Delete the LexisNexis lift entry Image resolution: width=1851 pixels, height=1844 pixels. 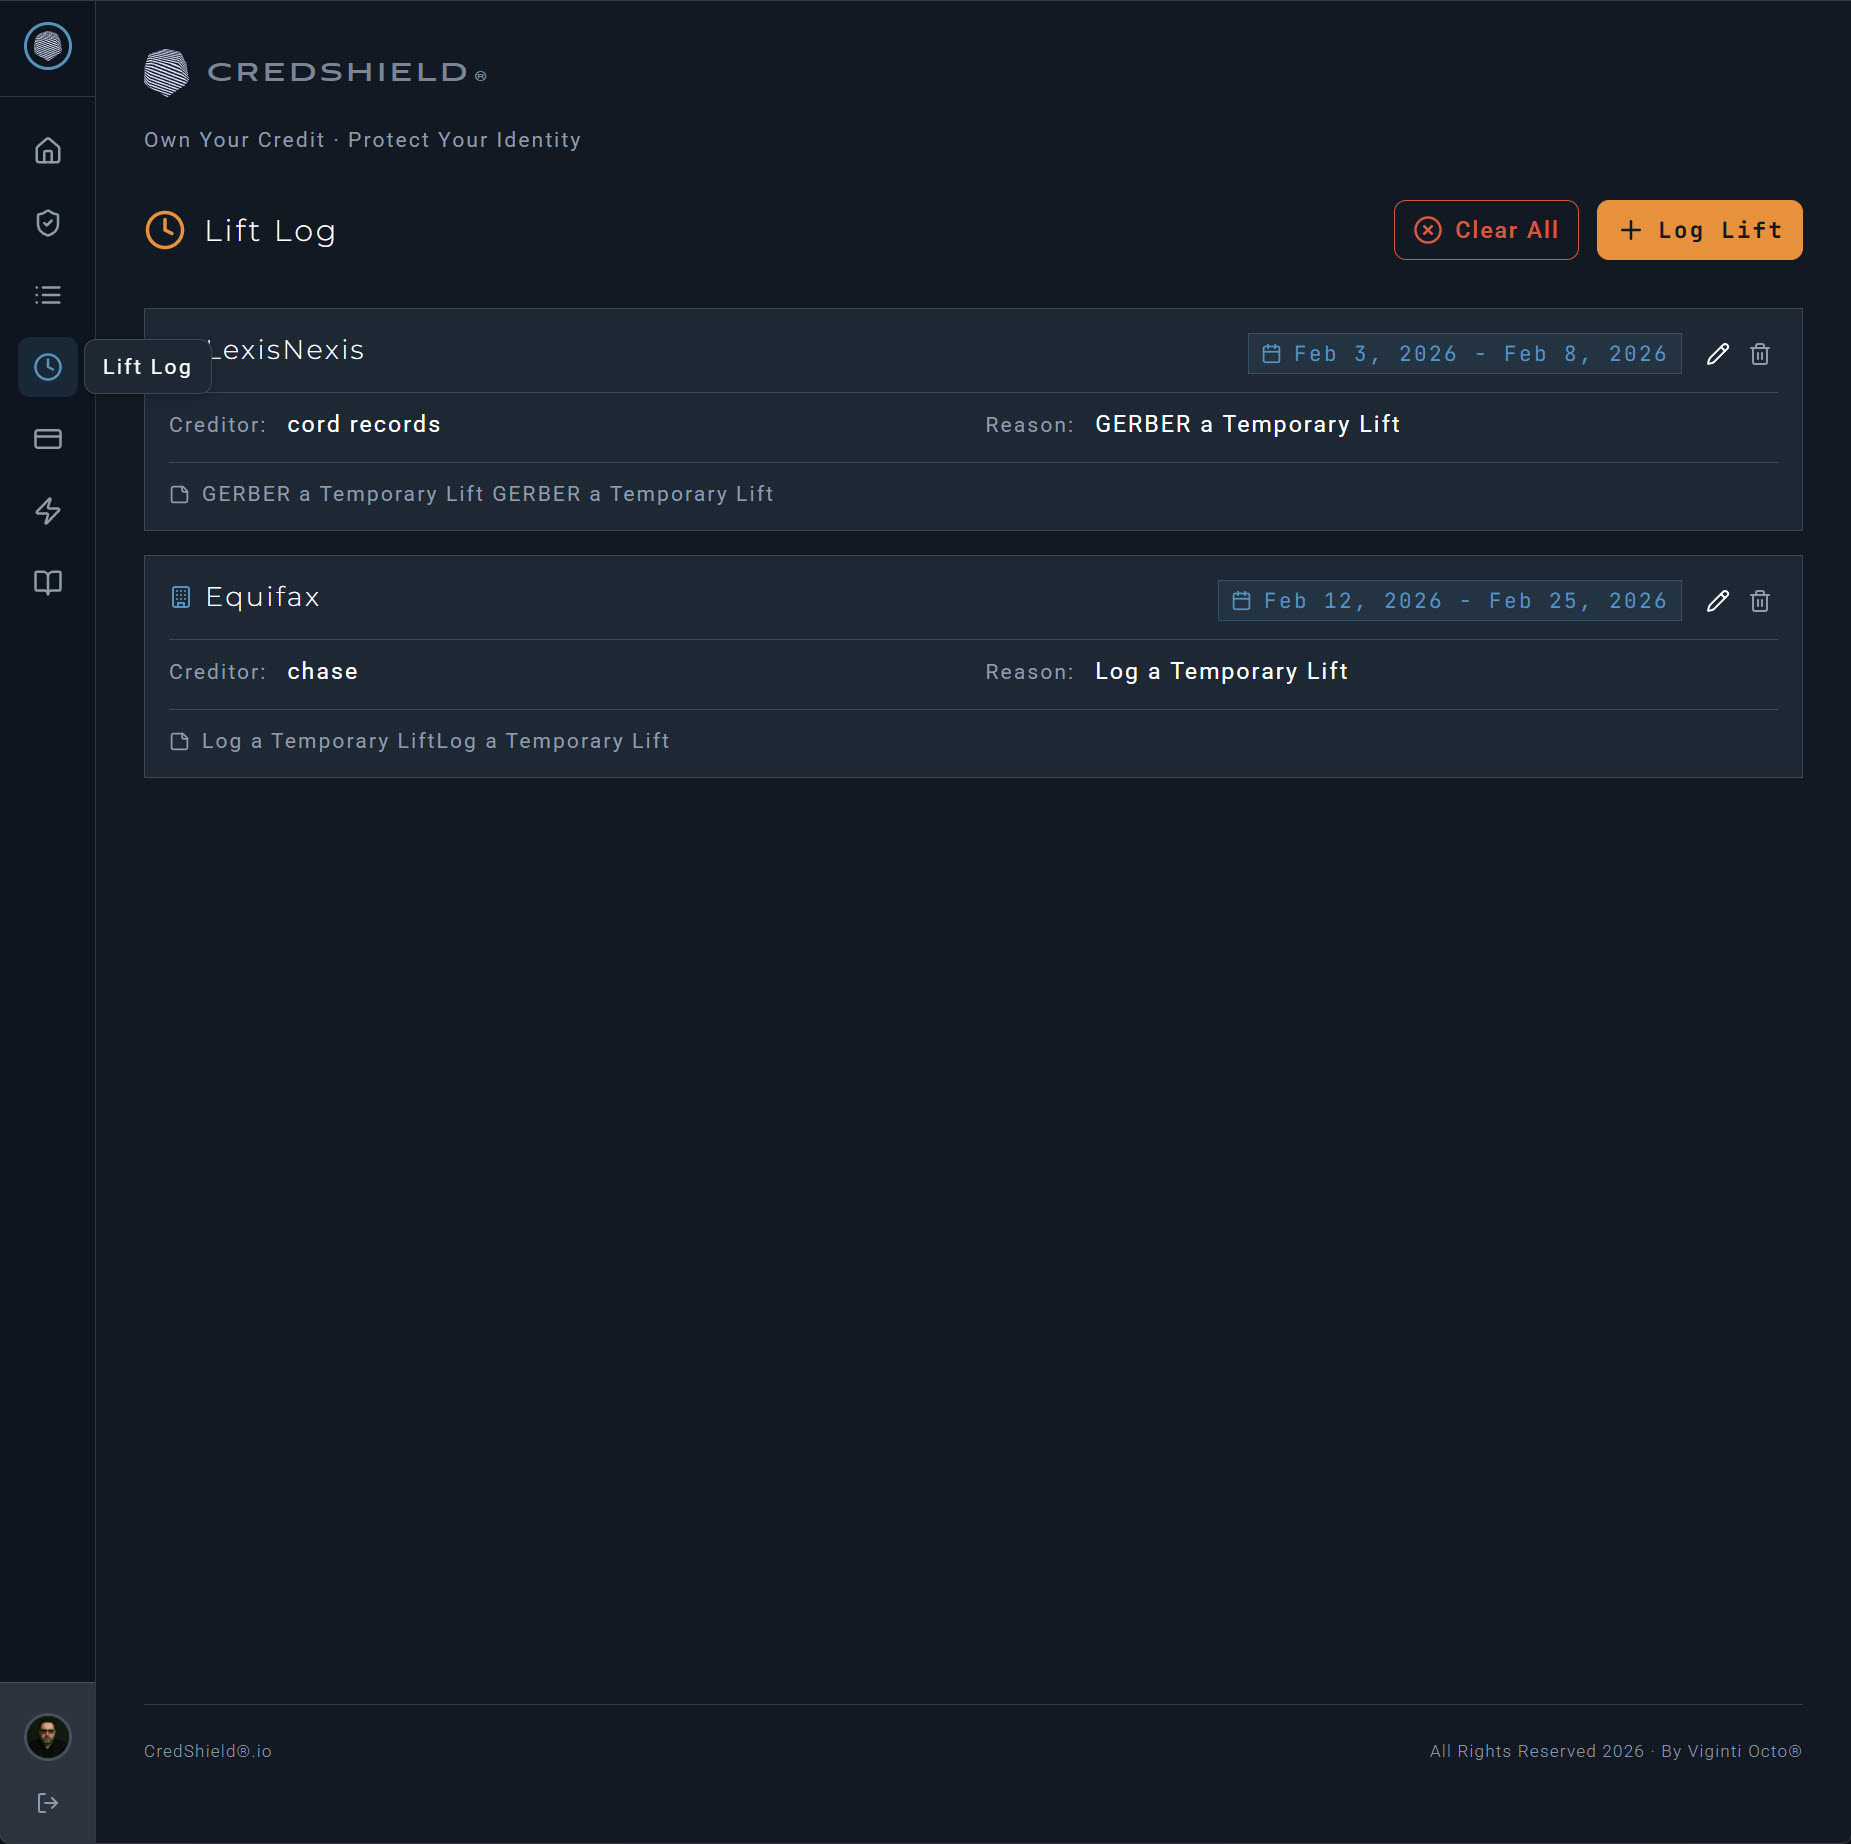pos(1760,354)
